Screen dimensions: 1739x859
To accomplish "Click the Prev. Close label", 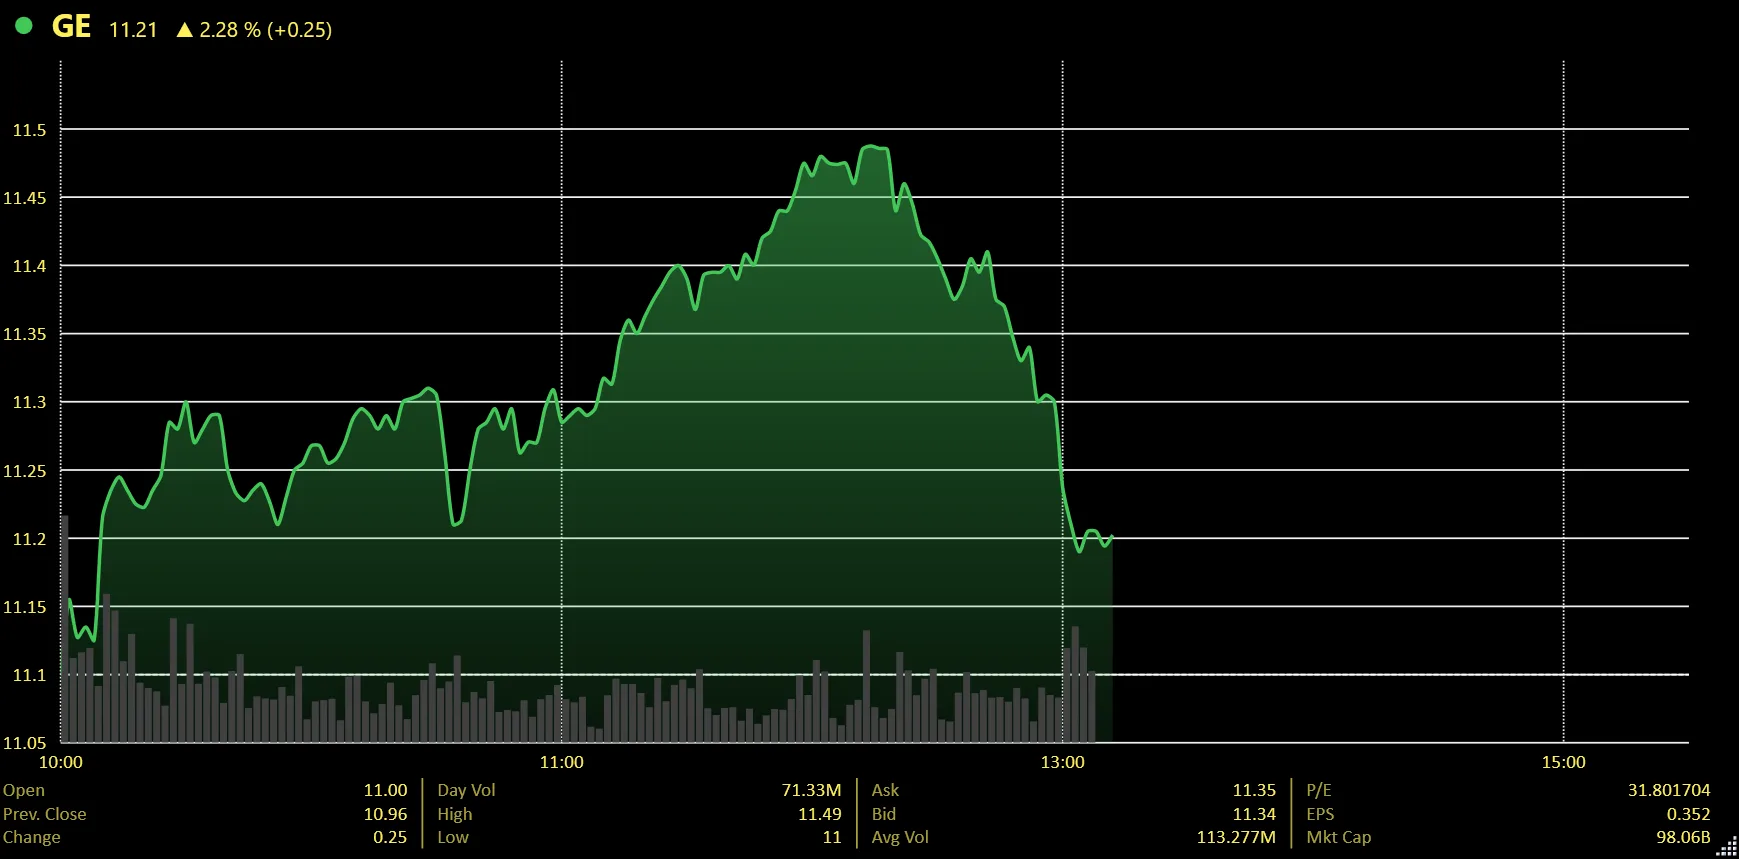I will [x=44, y=814].
